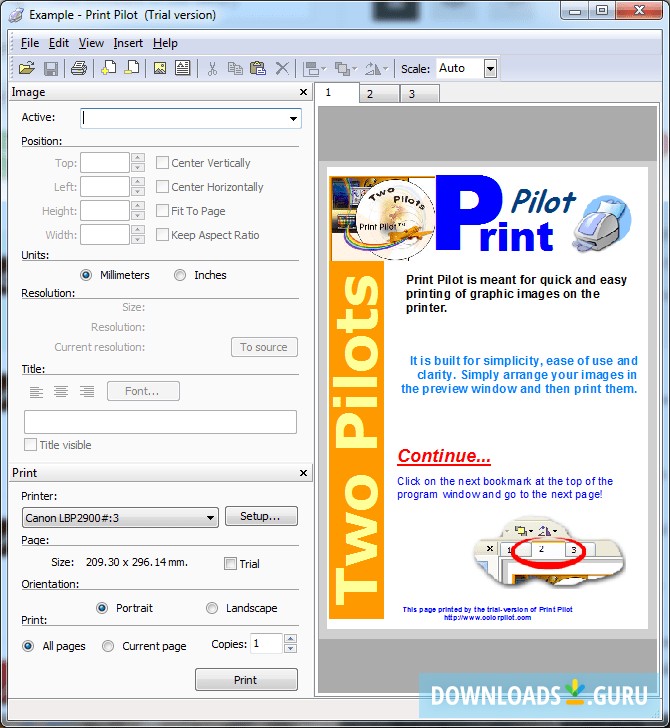The width and height of the screenshot is (670, 728).
Task: Click the Height input field
Action: click(x=104, y=211)
